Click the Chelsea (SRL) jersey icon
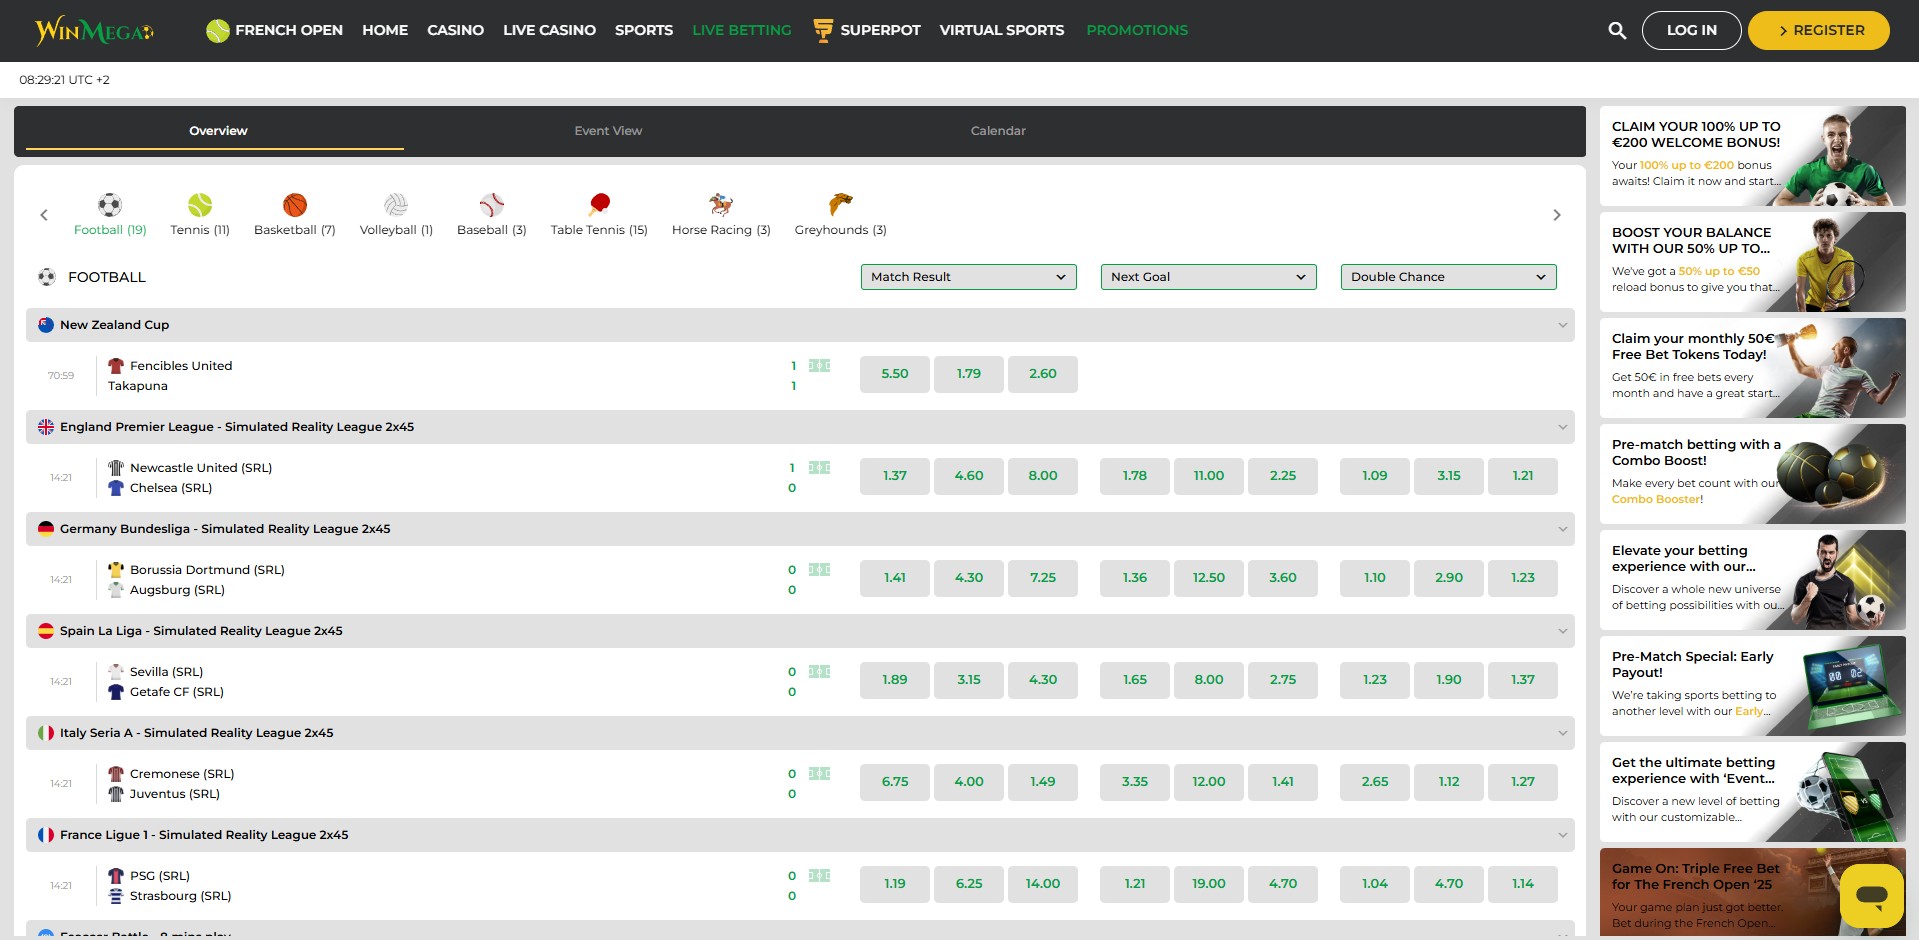 (116, 488)
